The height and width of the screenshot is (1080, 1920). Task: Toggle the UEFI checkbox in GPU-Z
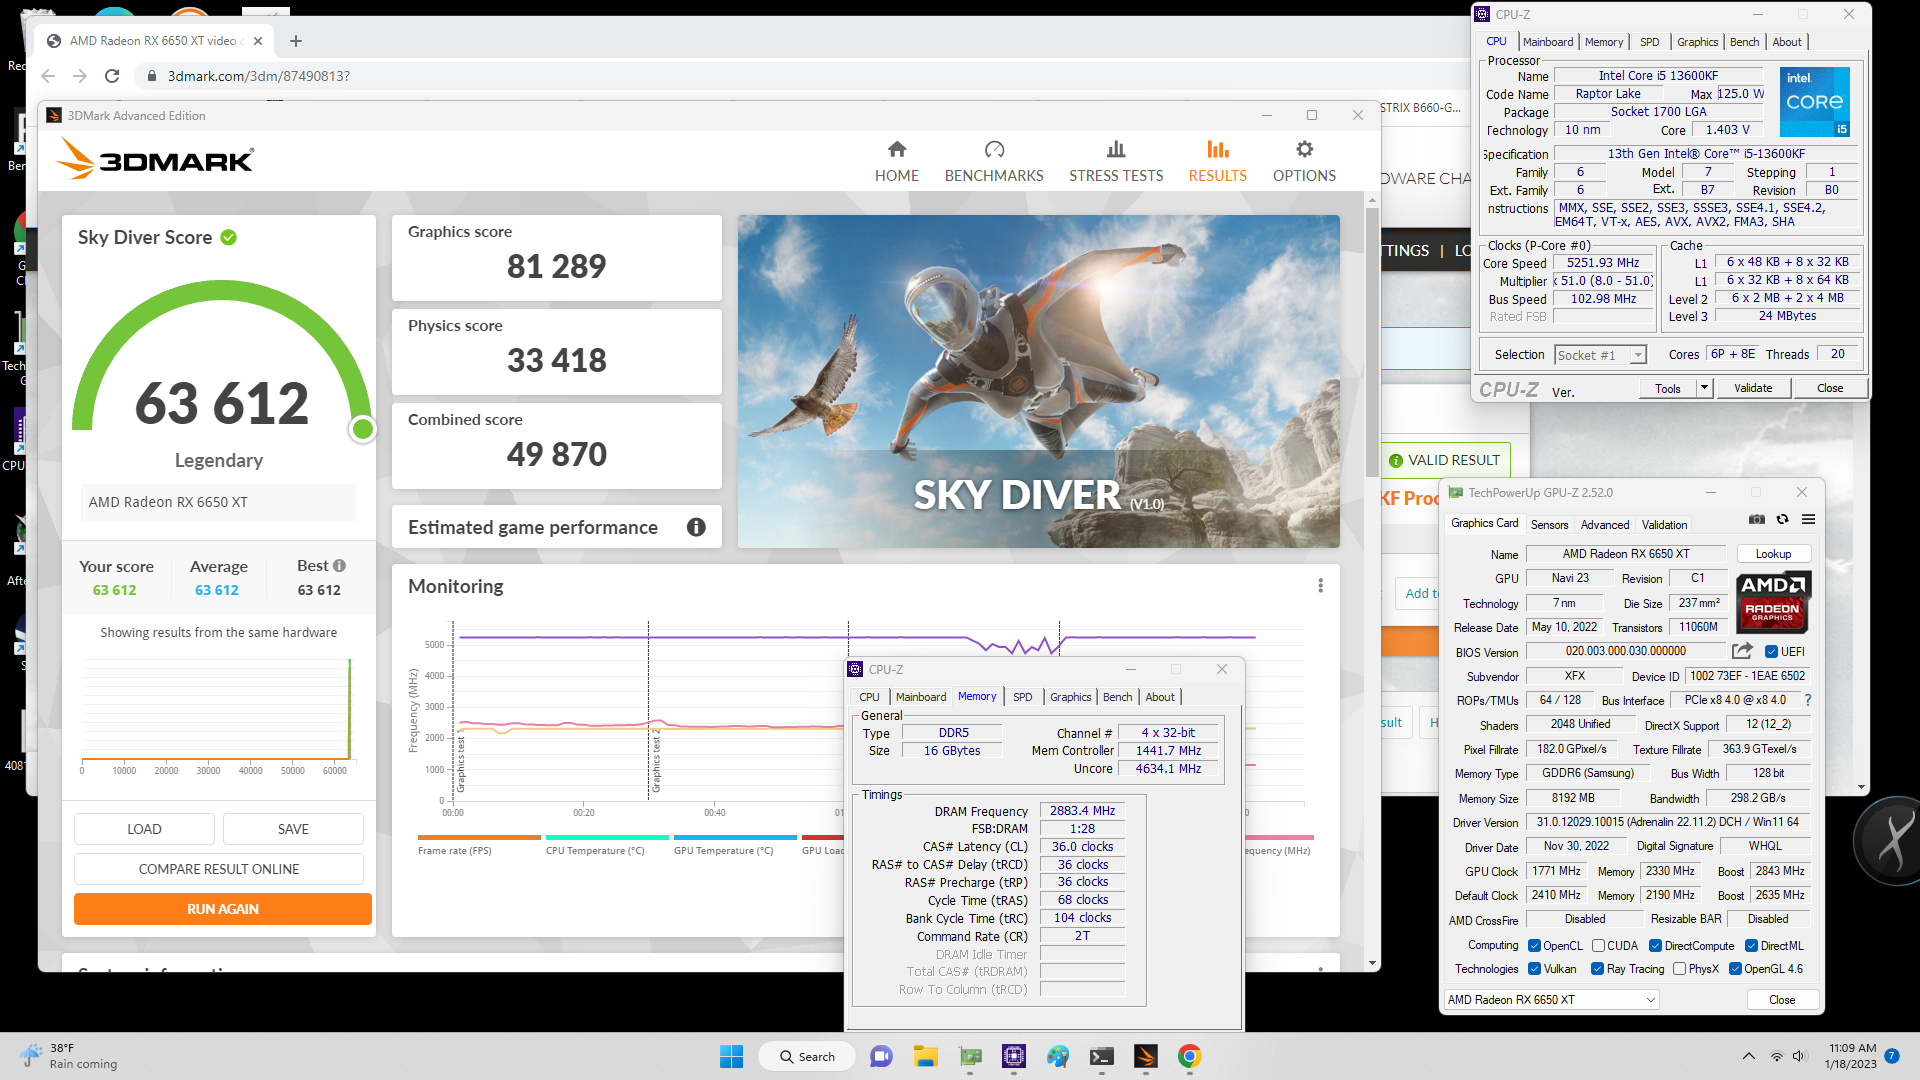click(1771, 652)
